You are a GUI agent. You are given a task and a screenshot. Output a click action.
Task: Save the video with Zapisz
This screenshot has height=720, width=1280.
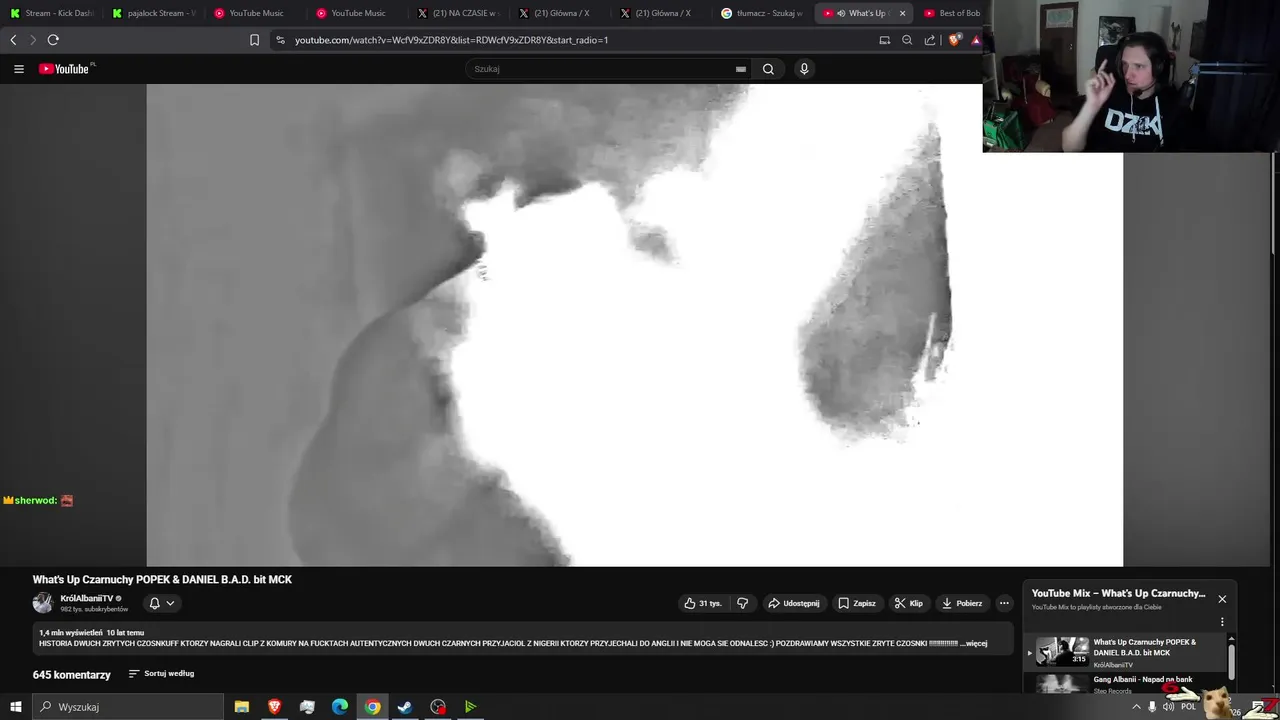[857, 603]
